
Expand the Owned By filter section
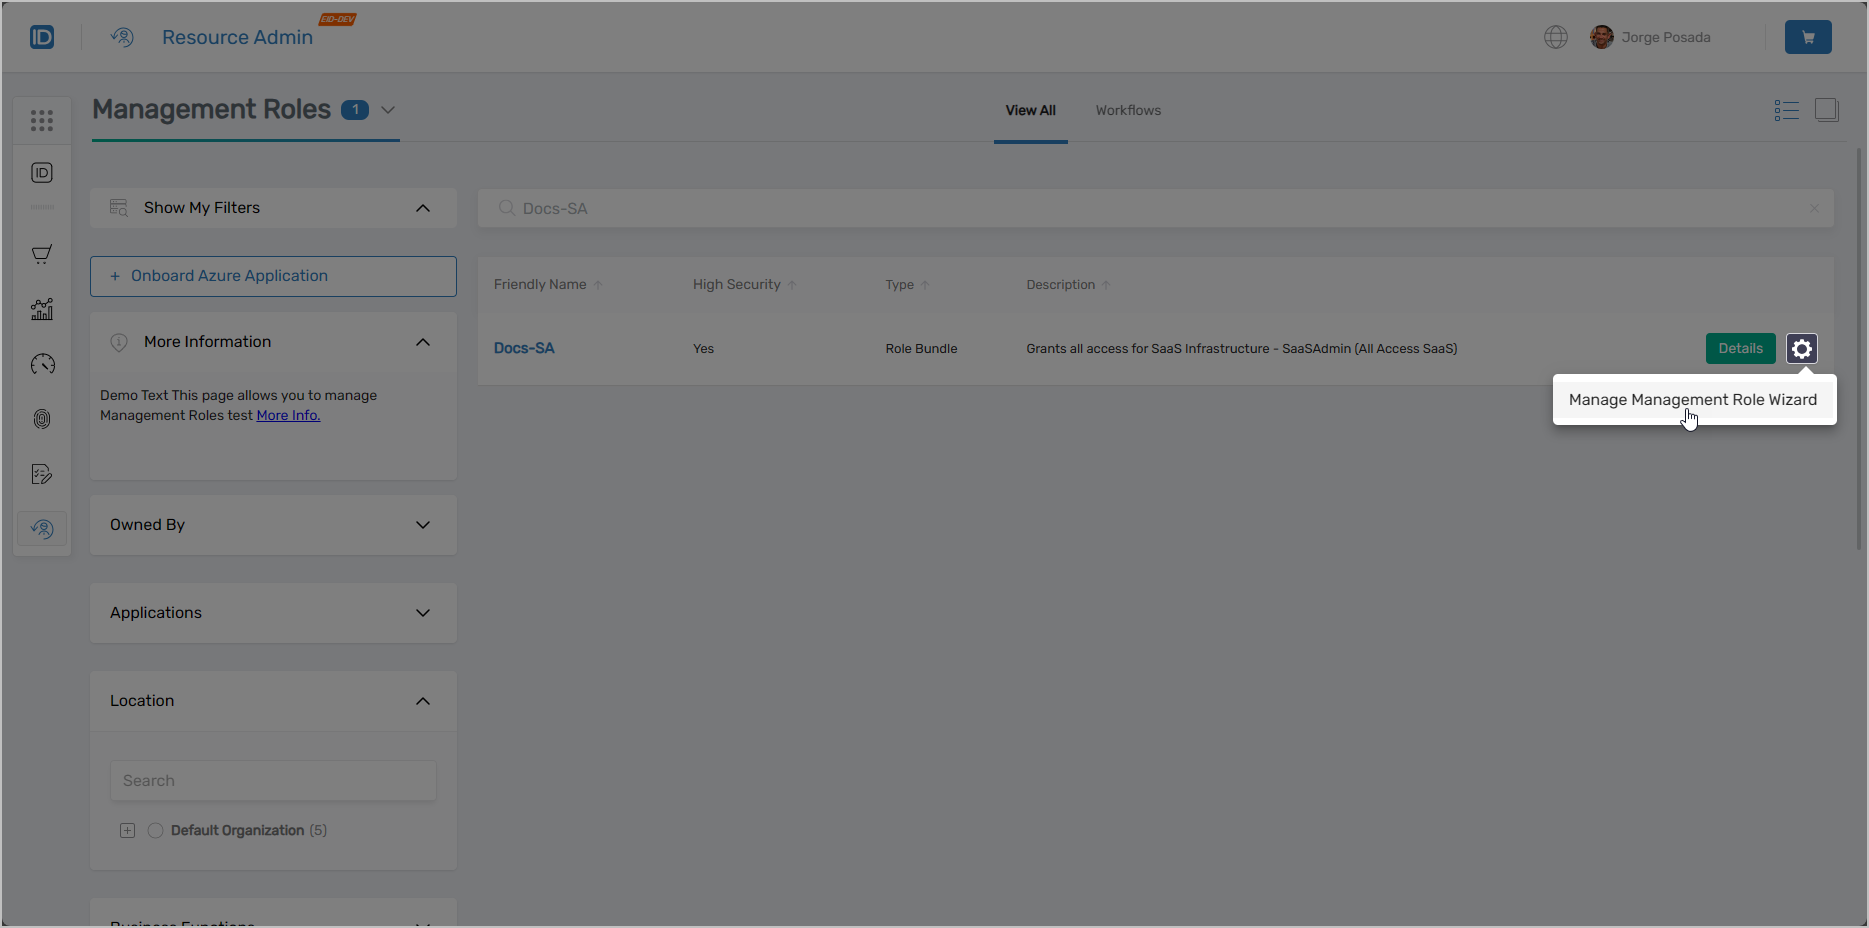(x=422, y=524)
